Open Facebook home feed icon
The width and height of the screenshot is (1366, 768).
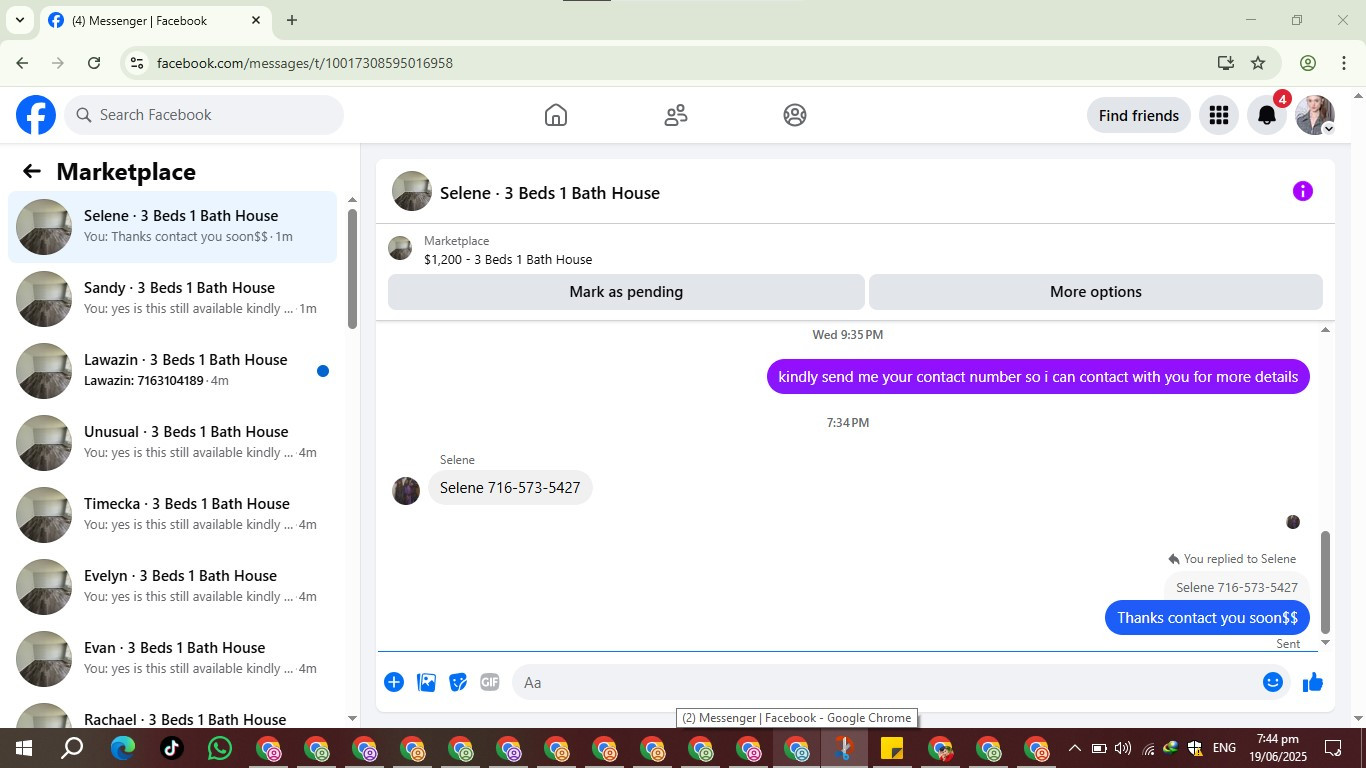click(556, 115)
